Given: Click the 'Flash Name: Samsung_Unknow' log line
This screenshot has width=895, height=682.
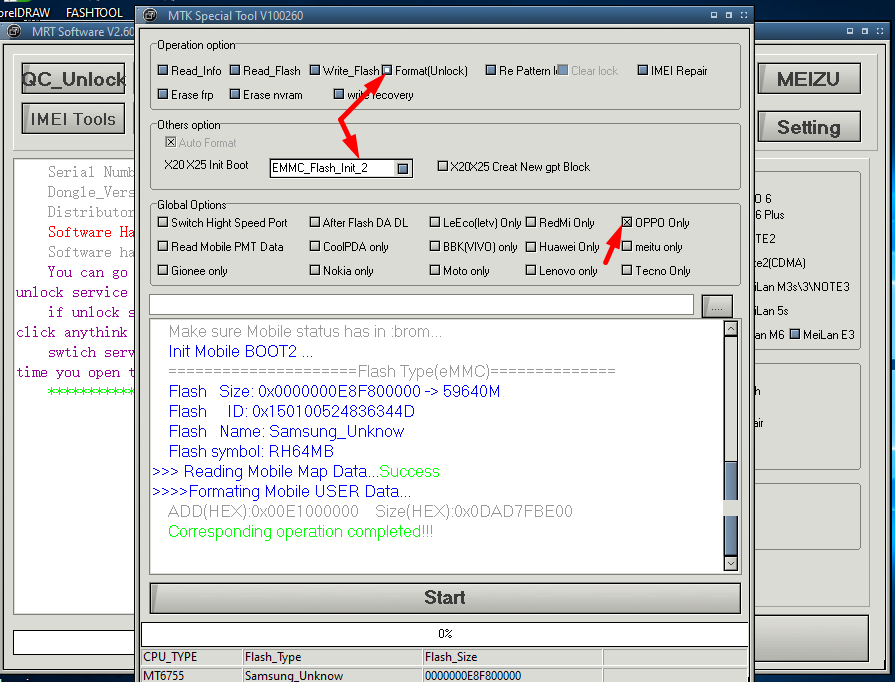Looking at the screenshot, I should [x=286, y=431].
